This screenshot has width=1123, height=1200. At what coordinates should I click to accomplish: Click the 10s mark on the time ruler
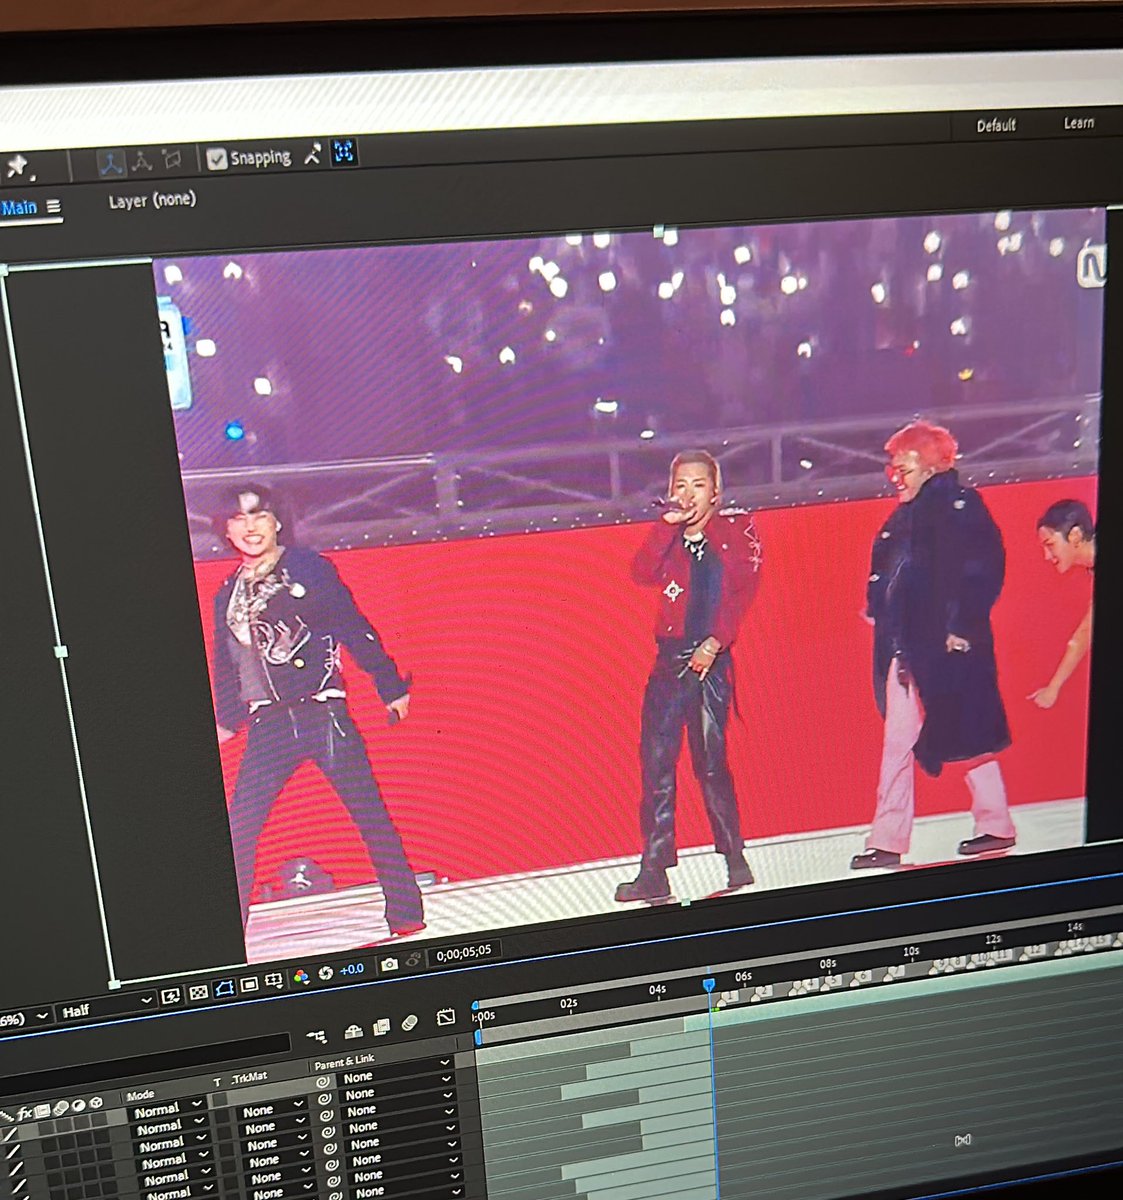911,951
